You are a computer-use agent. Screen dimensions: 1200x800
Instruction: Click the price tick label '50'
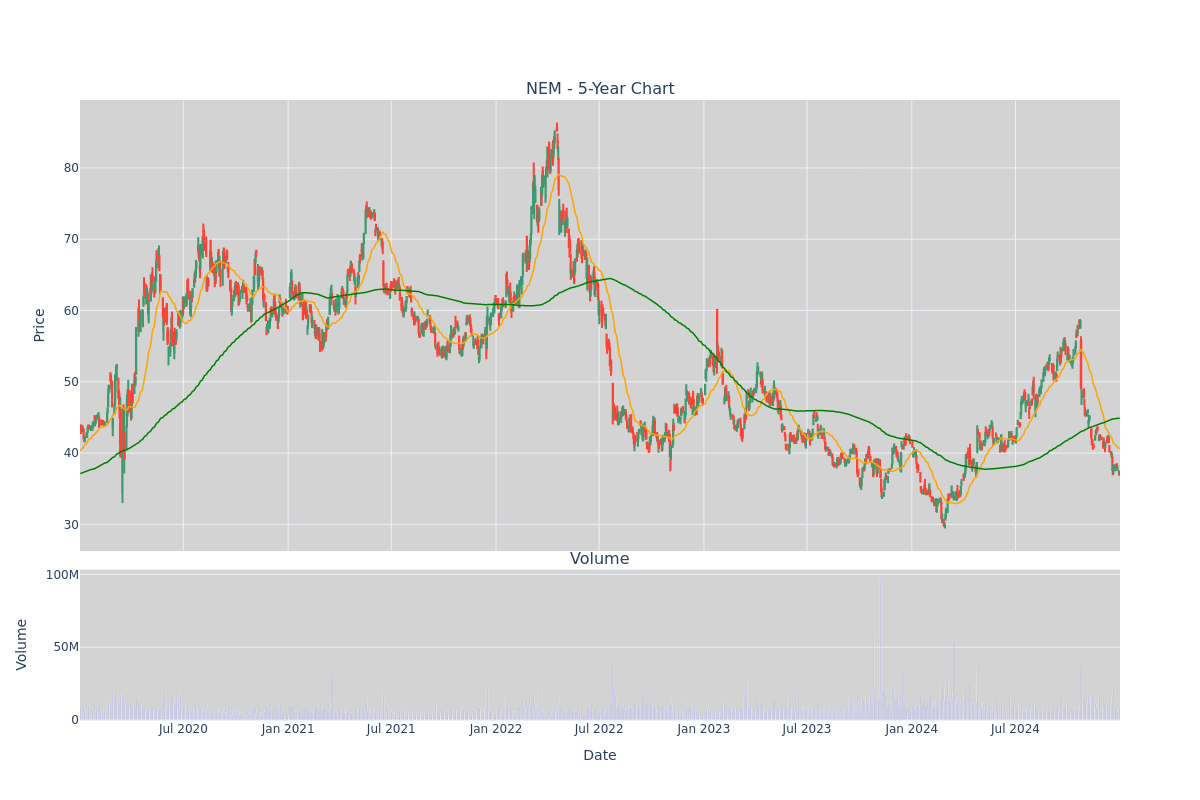click(x=71, y=382)
